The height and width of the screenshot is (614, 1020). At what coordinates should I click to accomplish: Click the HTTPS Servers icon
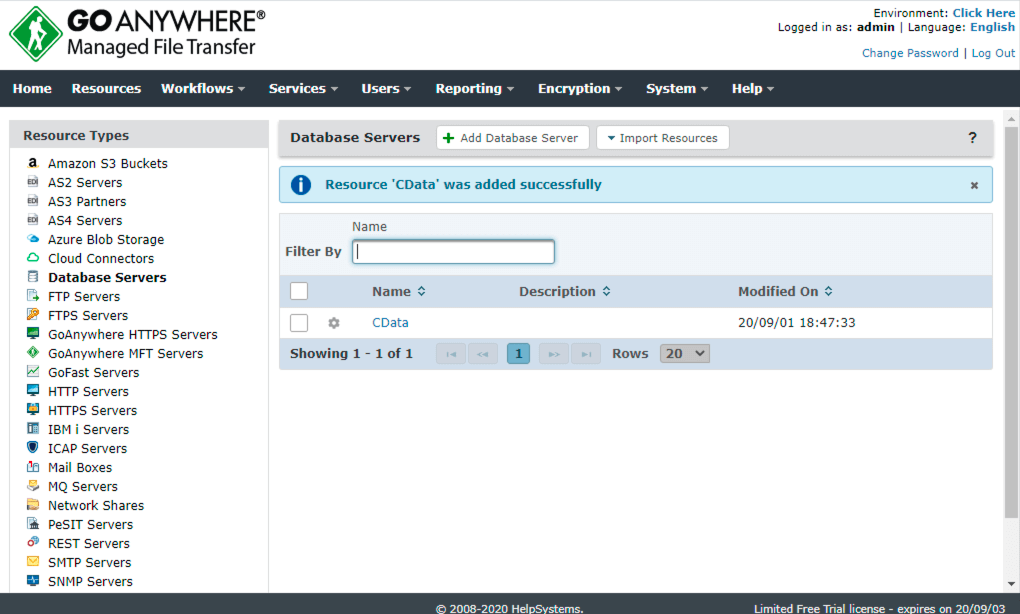(x=33, y=409)
